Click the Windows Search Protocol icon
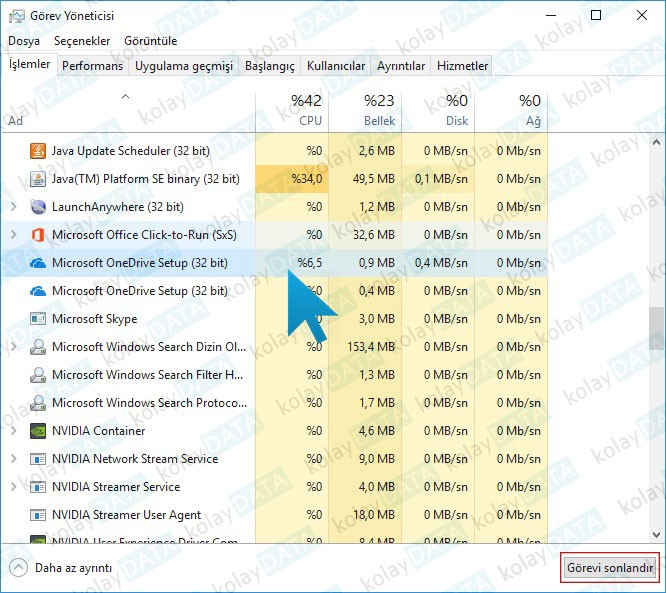The height and width of the screenshot is (593, 666). coord(38,403)
